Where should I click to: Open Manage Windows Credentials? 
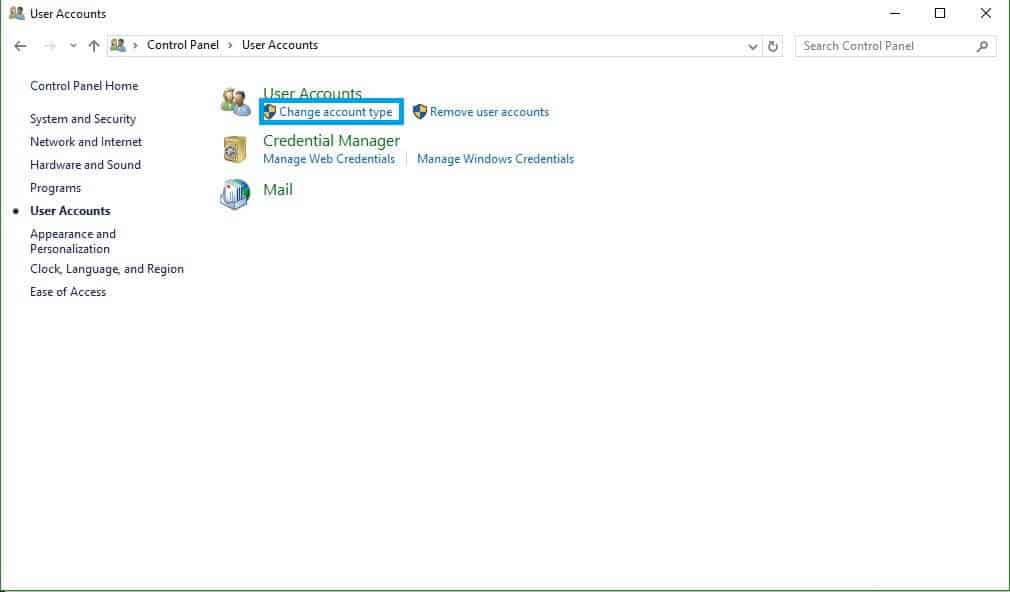[494, 158]
